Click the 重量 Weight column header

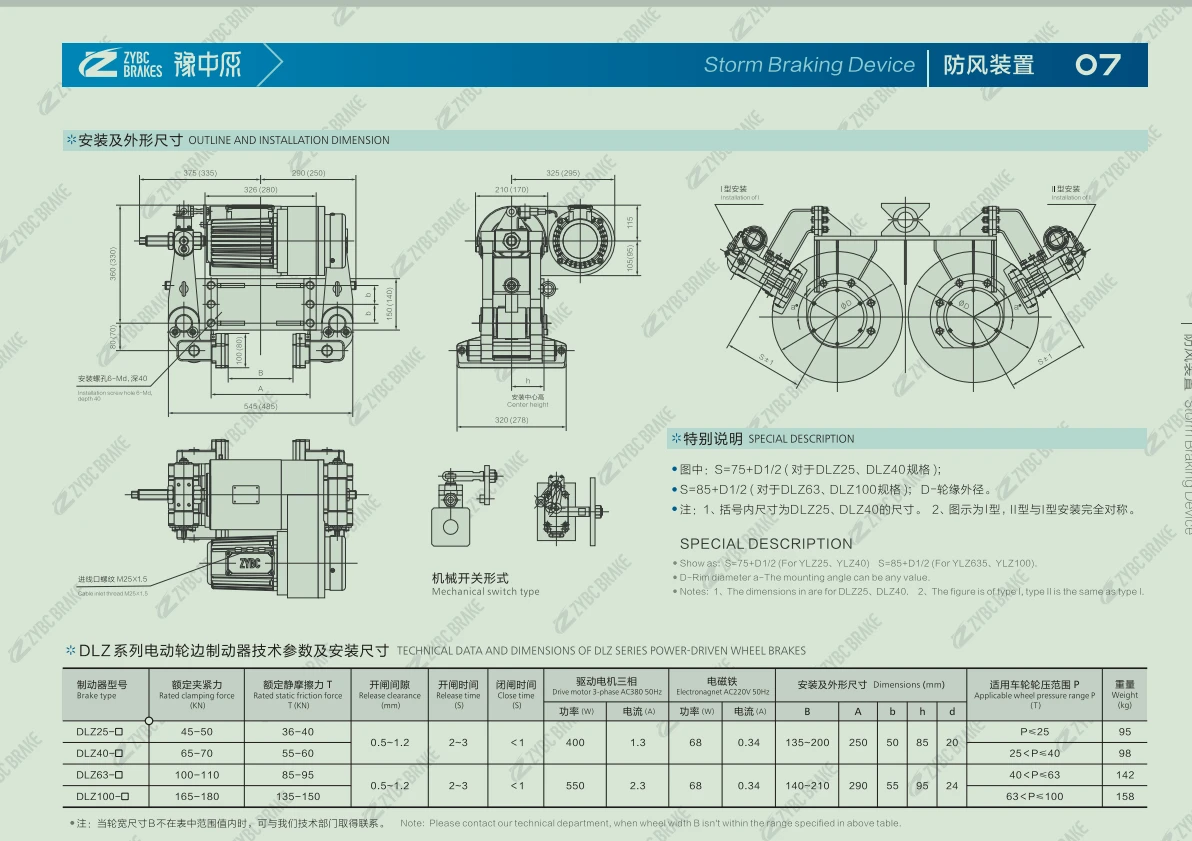pyautogui.click(x=1124, y=694)
